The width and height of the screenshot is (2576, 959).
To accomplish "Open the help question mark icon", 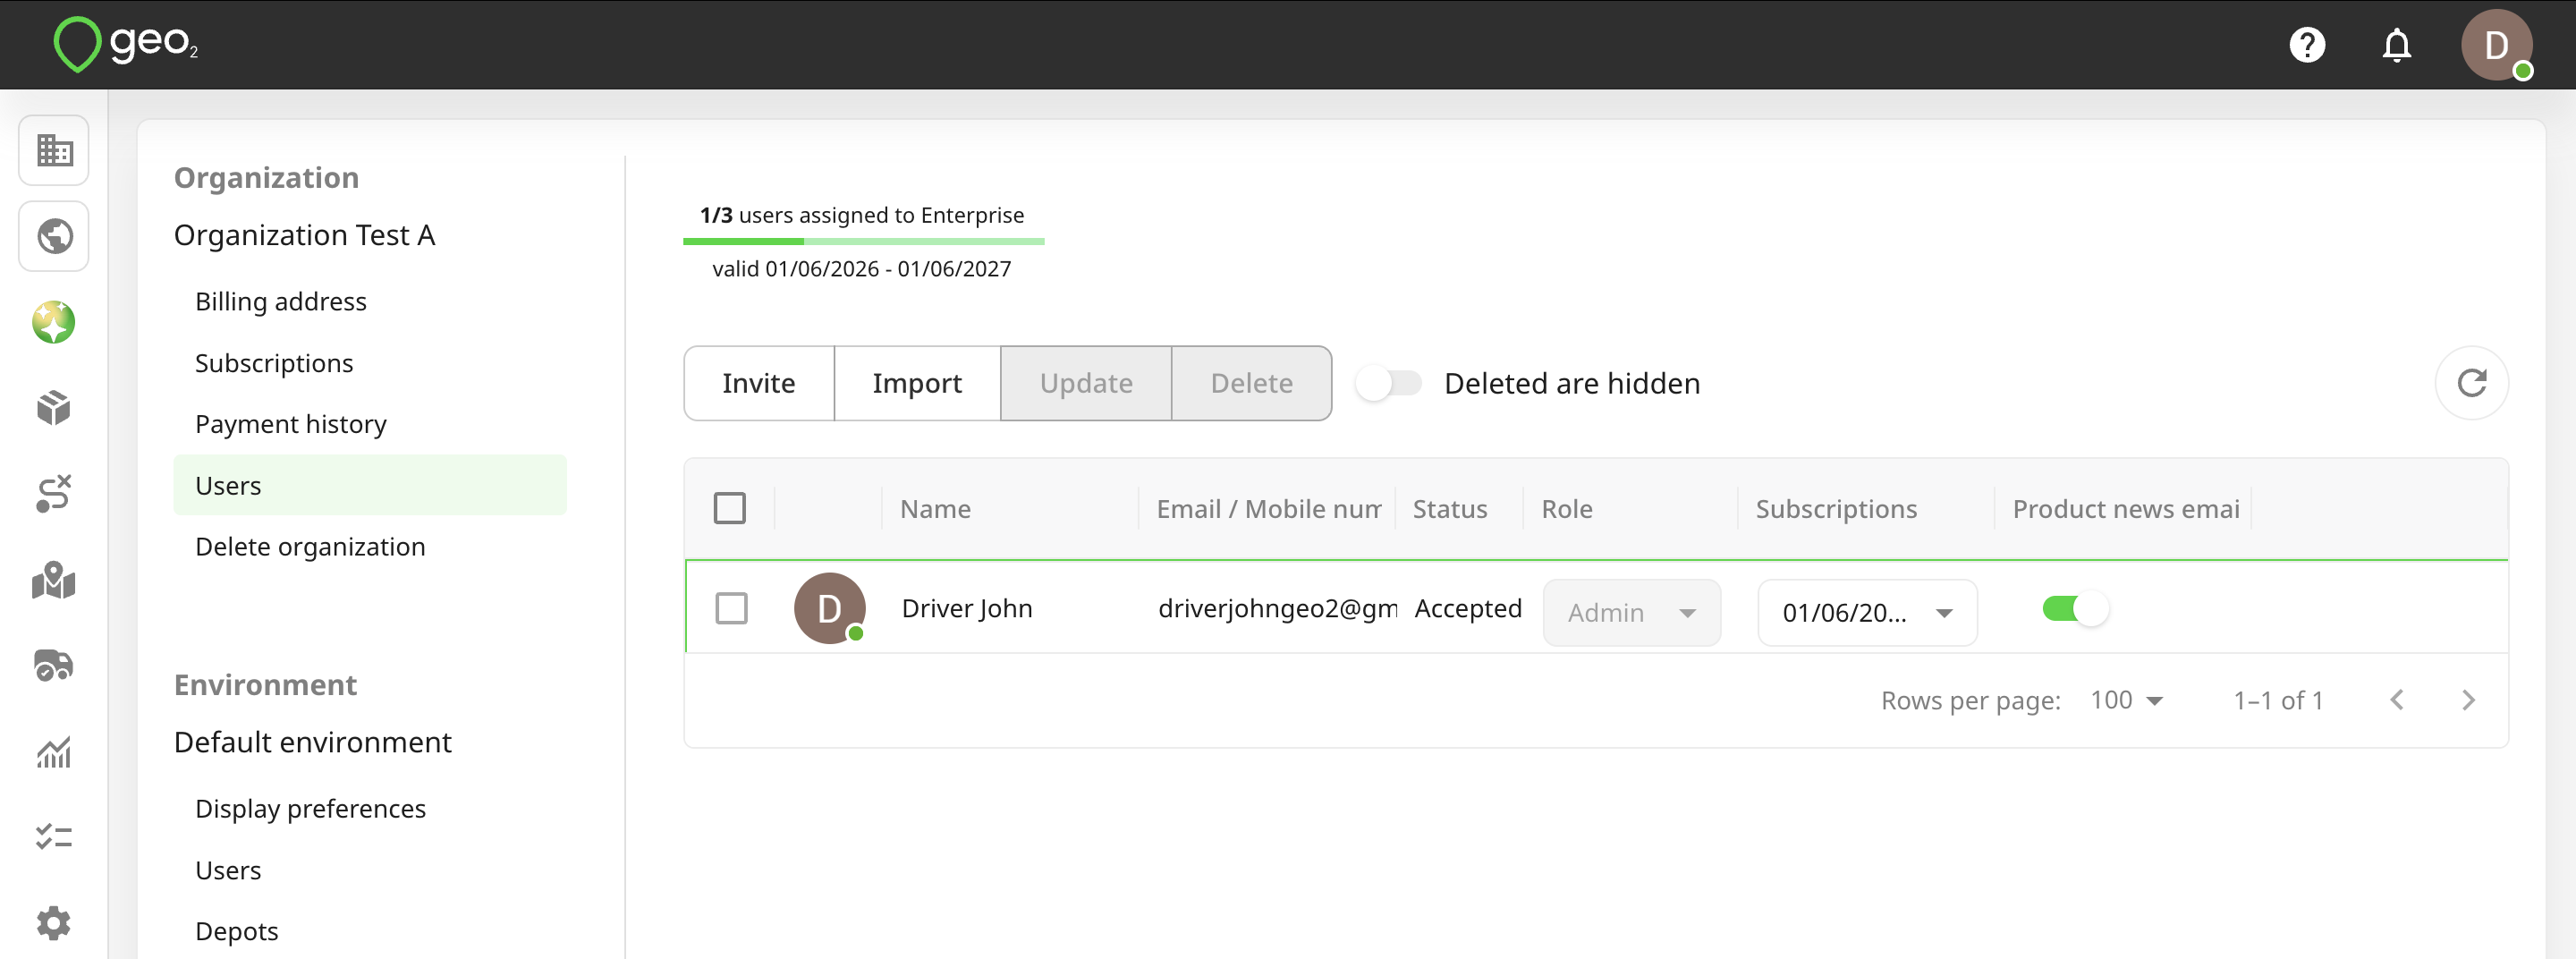I will [x=2307, y=45].
